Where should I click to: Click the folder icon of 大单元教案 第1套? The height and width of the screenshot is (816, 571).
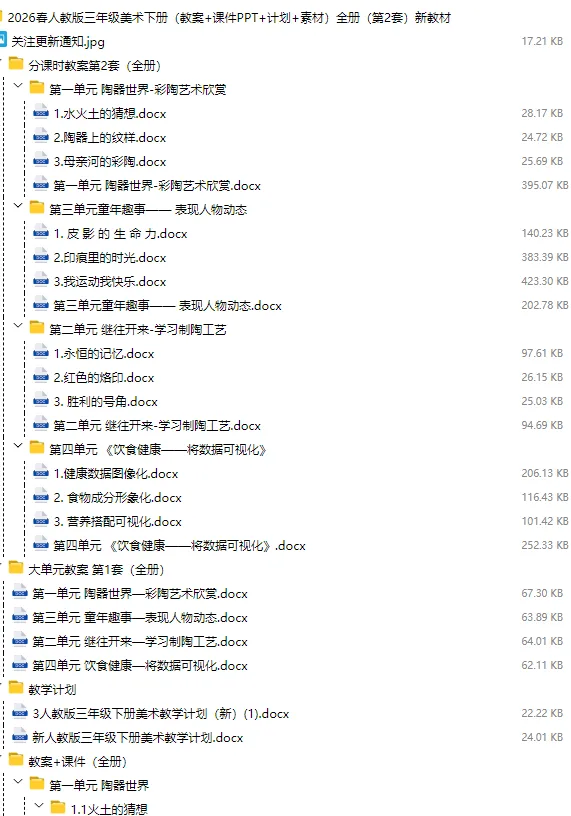pos(16,568)
